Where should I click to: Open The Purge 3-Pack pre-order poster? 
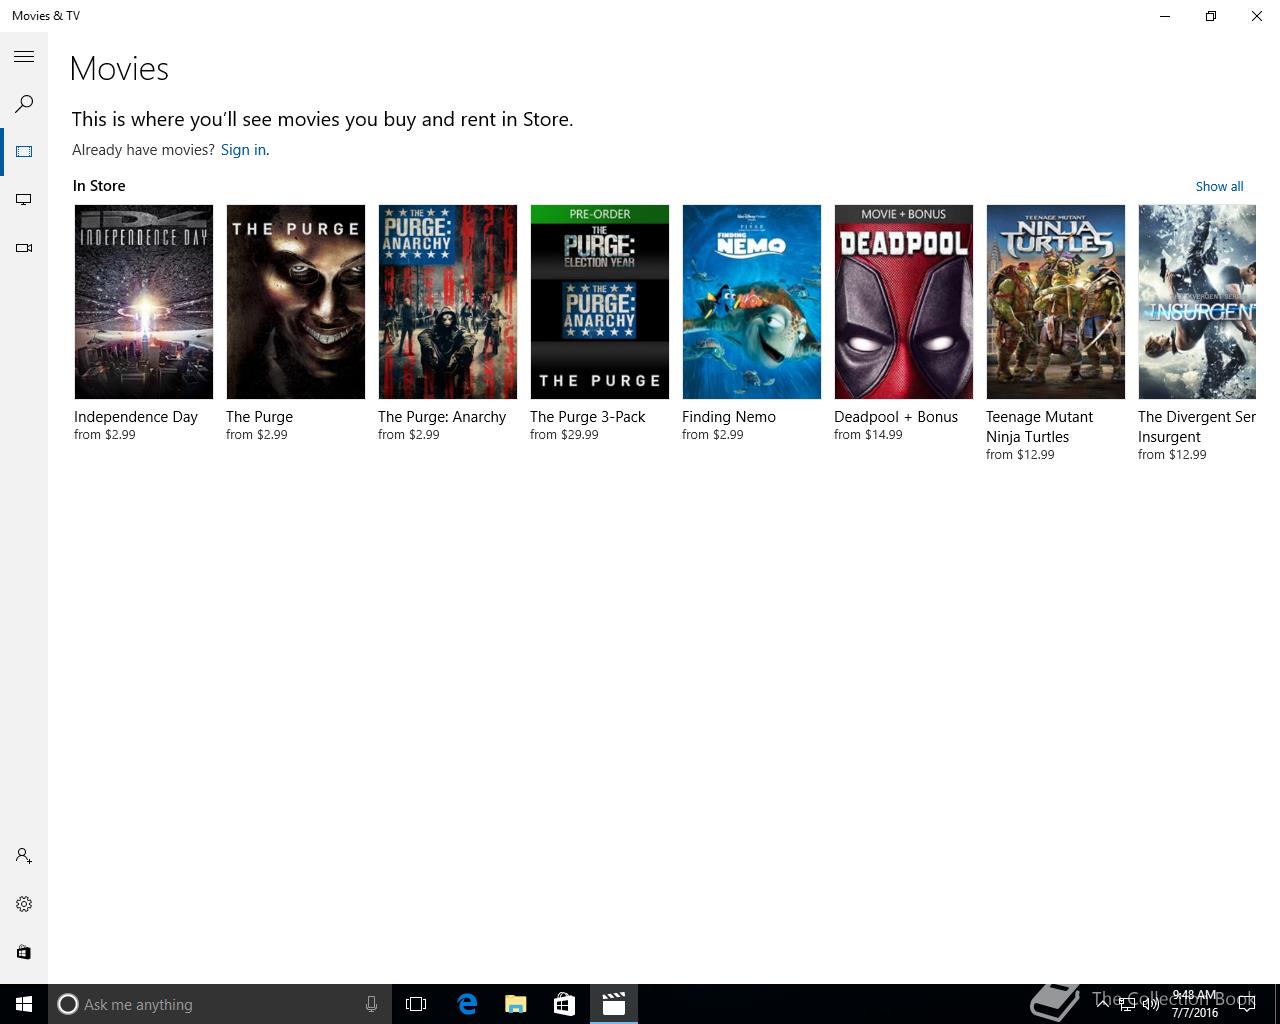pos(600,302)
